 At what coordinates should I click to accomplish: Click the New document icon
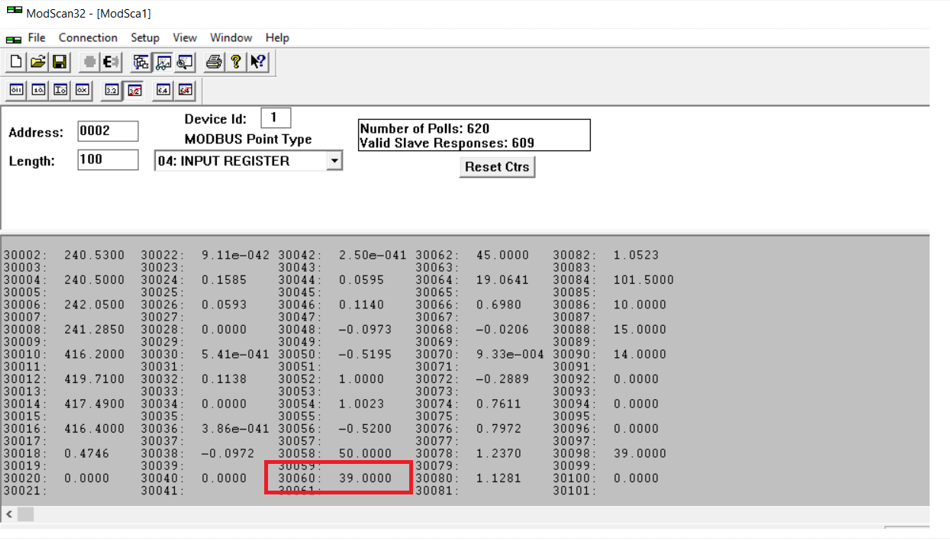(16, 62)
